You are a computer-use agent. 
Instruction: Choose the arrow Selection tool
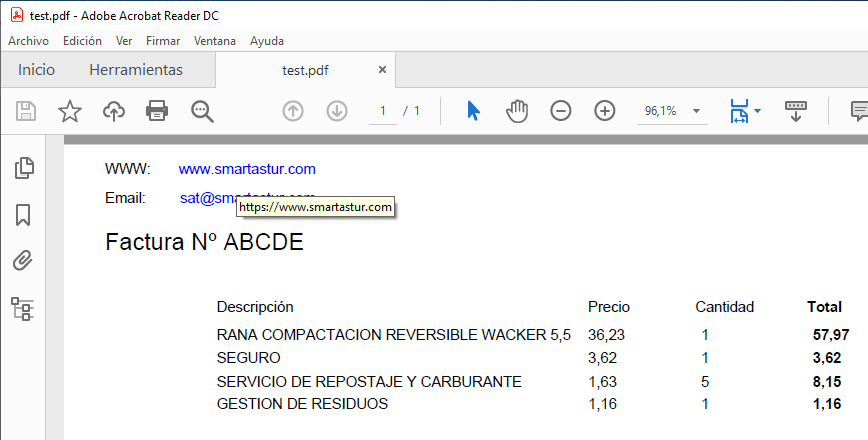473,111
